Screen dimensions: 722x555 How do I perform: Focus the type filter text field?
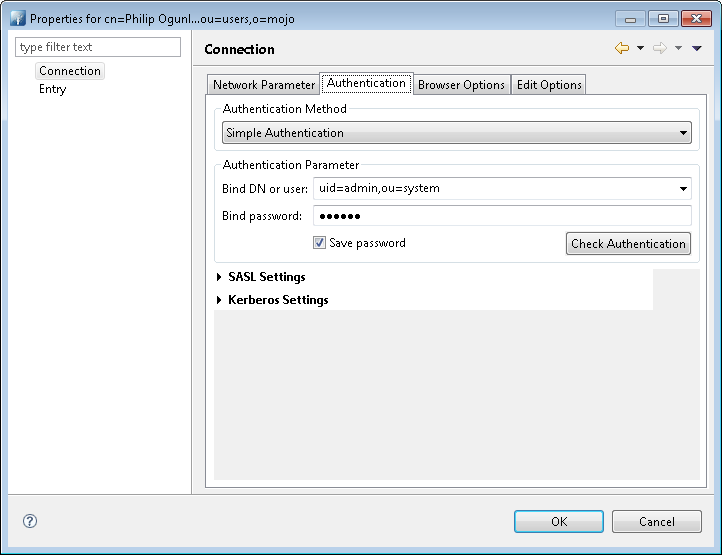[98, 47]
